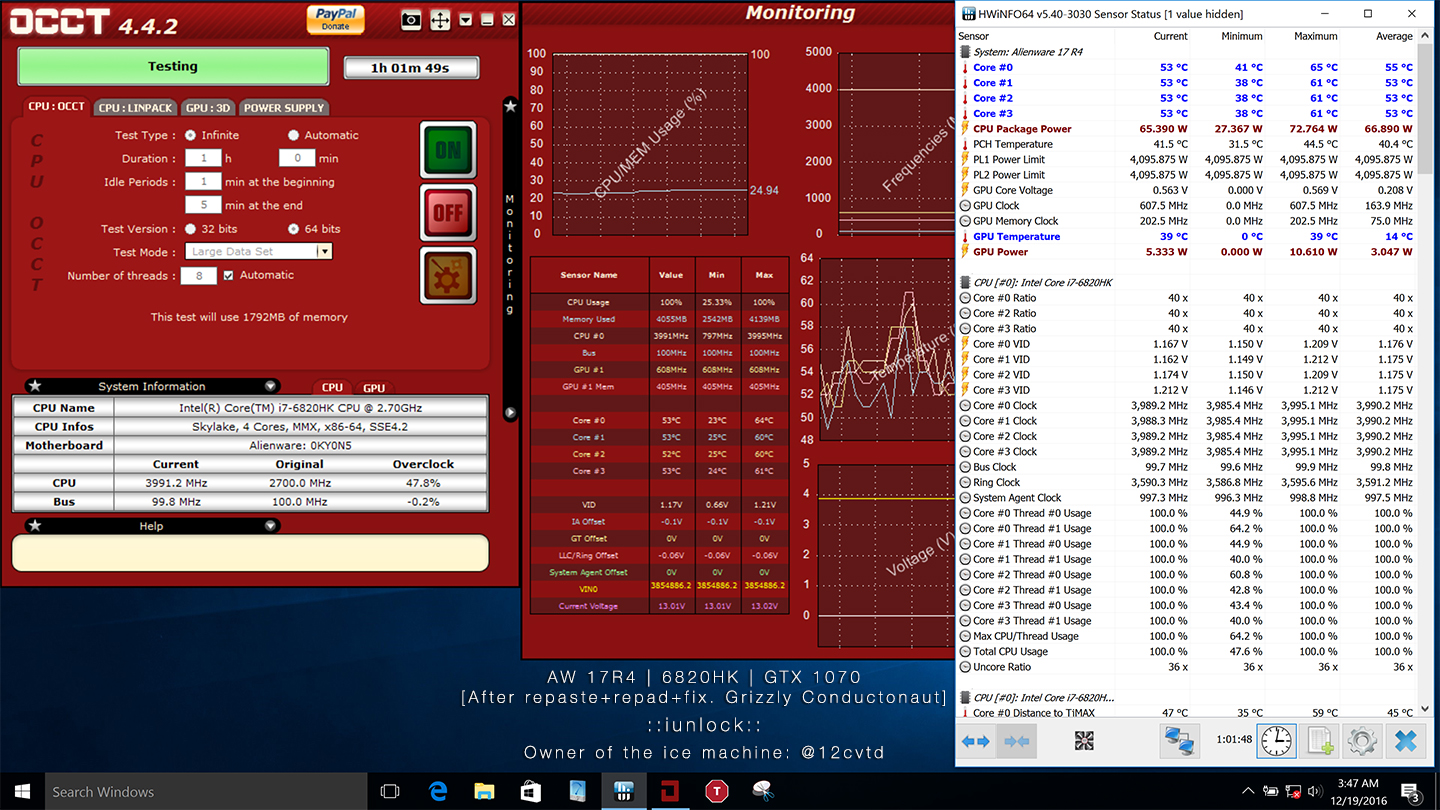Click the star icon beside System Information
The height and width of the screenshot is (810, 1440).
(x=35, y=386)
